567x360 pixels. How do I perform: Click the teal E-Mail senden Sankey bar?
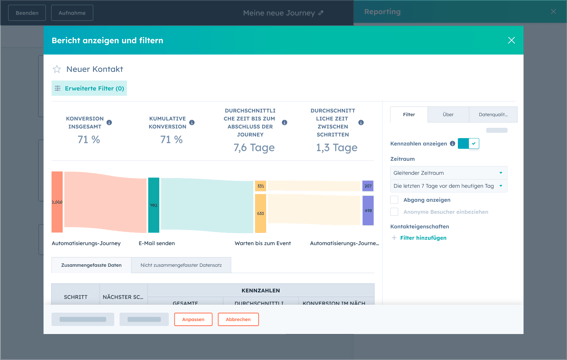click(x=154, y=205)
